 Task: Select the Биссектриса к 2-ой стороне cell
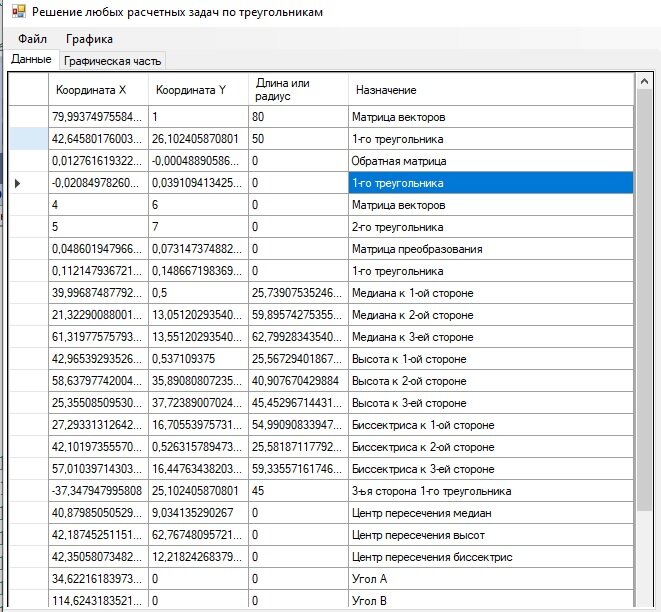[x=491, y=447]
